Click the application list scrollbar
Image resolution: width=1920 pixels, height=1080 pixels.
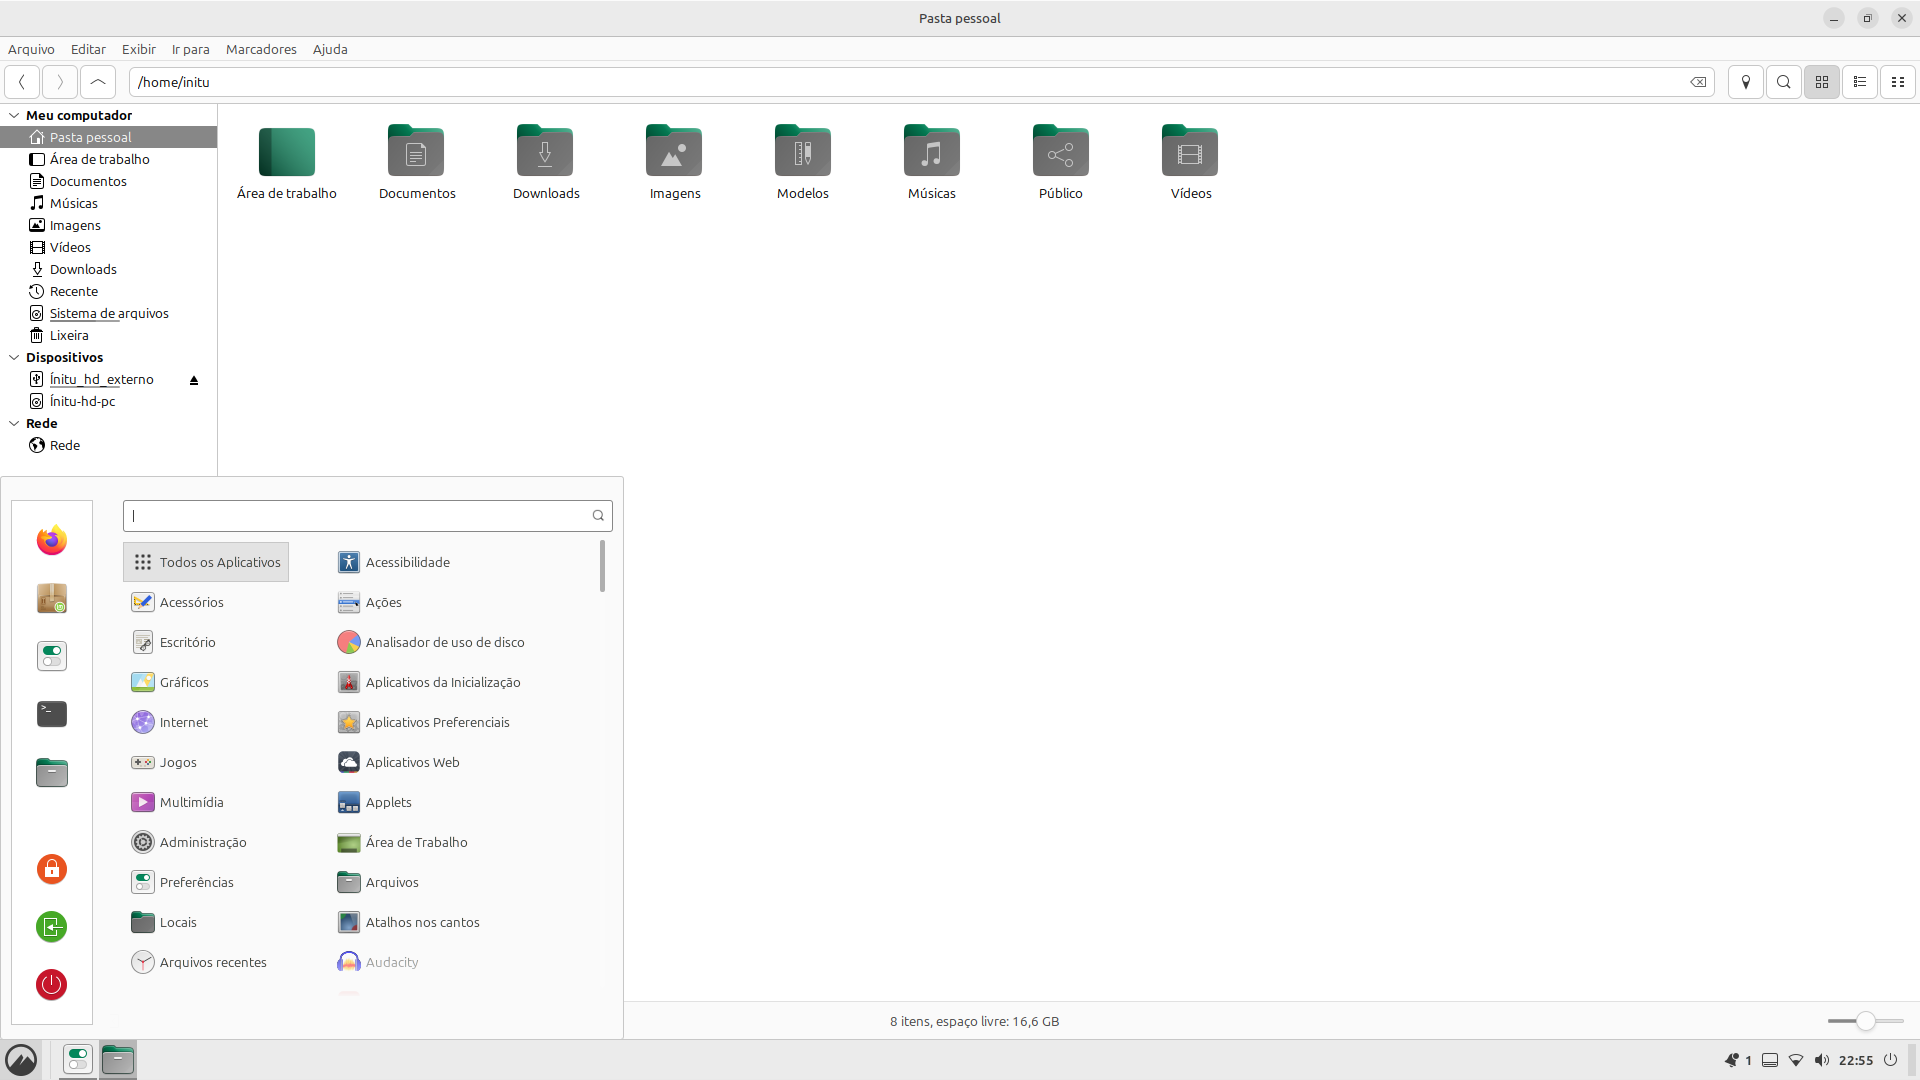pos(602,566)
